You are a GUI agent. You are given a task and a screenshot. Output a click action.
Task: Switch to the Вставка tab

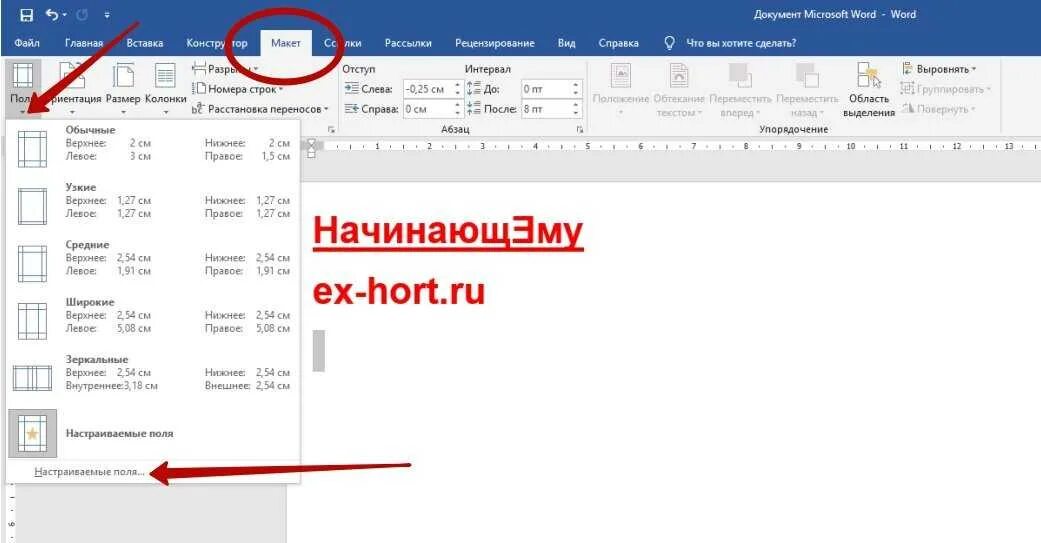pyautogui.click(x=145, y=43)
